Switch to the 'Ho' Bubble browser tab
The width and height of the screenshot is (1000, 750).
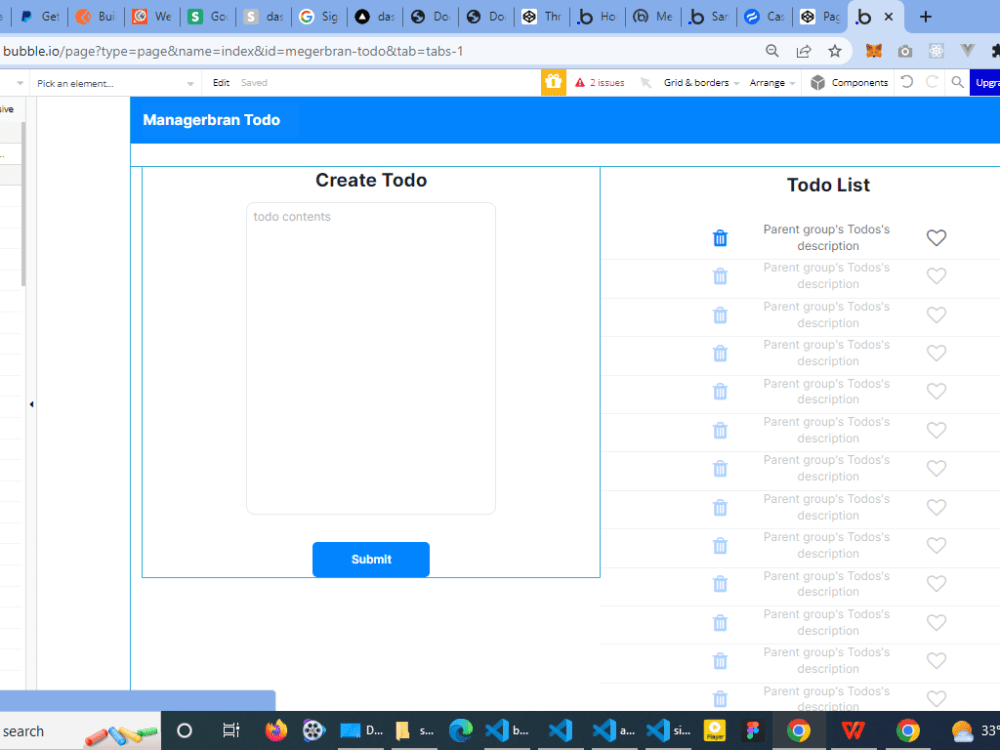[x=597, y=17]
